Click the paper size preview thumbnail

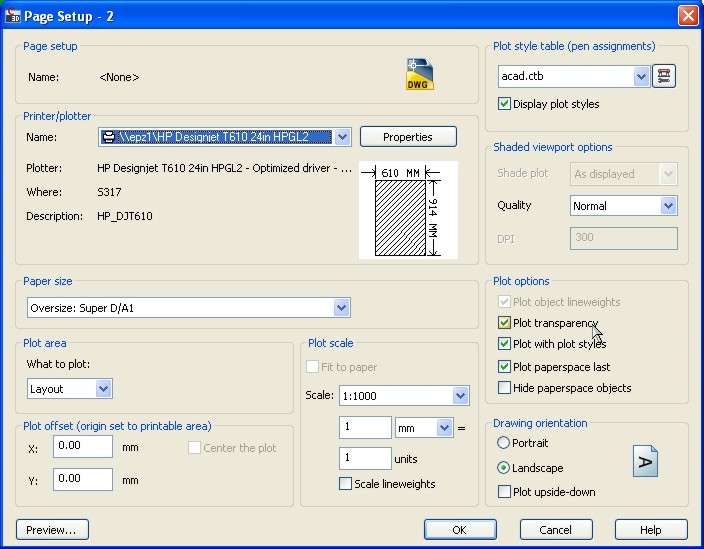(407, 210)
